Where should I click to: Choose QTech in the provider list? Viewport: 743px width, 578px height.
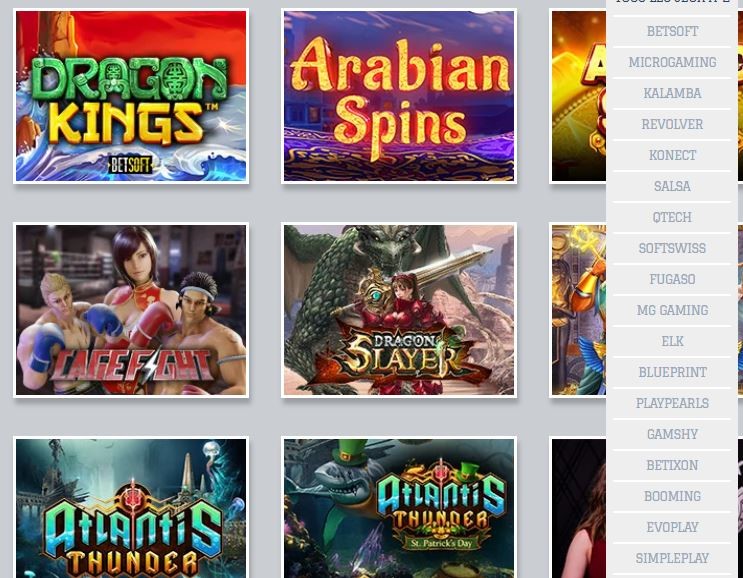pyautogui.click(x=672, y=217)
